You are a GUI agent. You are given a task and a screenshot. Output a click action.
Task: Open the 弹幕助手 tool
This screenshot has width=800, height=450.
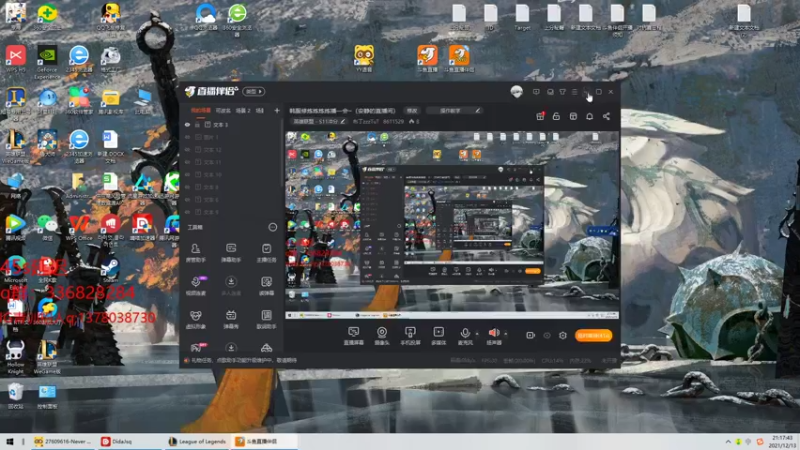pyautogui.click(x=231, y=252)
